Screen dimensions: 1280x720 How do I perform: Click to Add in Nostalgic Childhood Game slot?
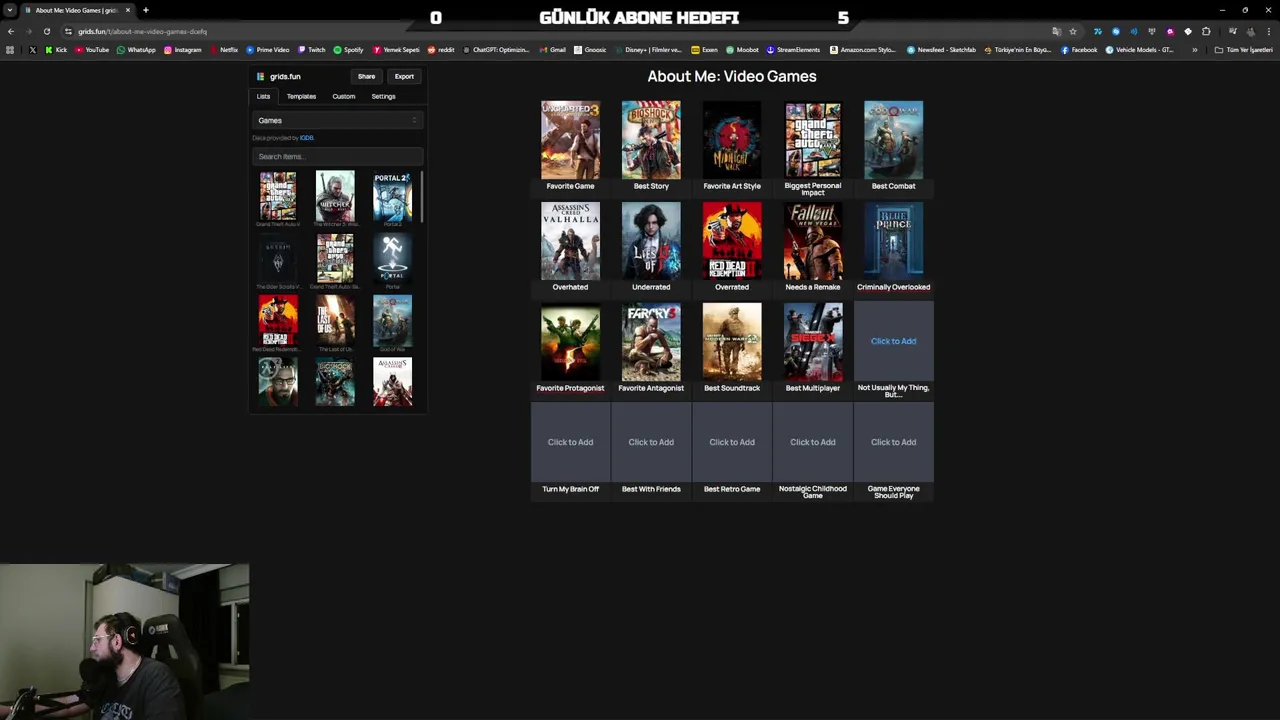click(x=813, y=442)
